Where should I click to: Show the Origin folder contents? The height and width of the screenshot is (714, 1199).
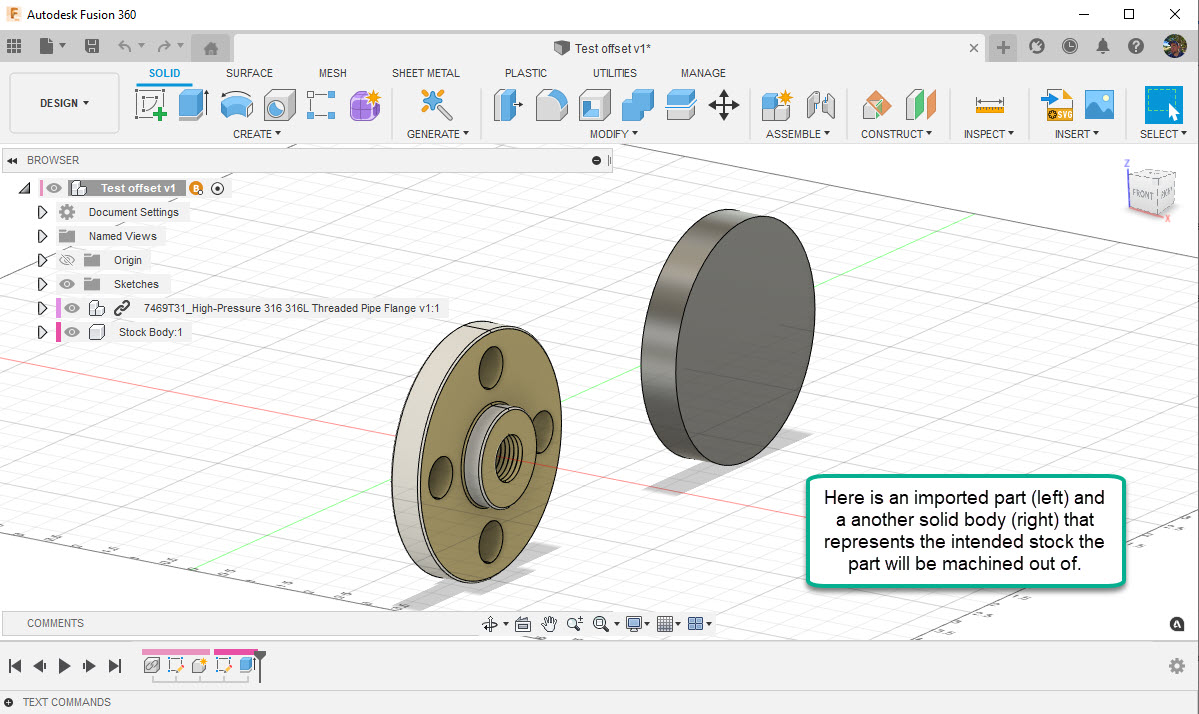(42, 259)
